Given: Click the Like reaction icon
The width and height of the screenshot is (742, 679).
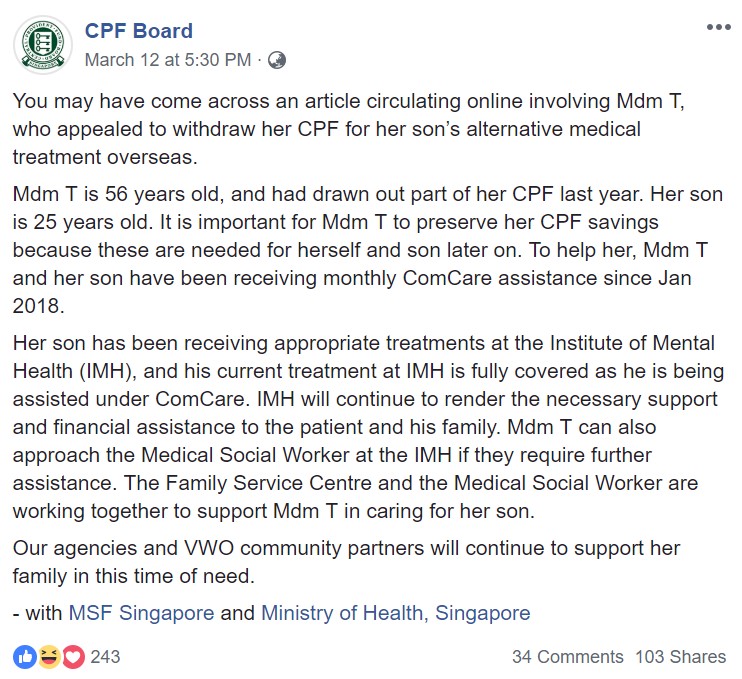Looking at the screenshot, I should point(25,657).
